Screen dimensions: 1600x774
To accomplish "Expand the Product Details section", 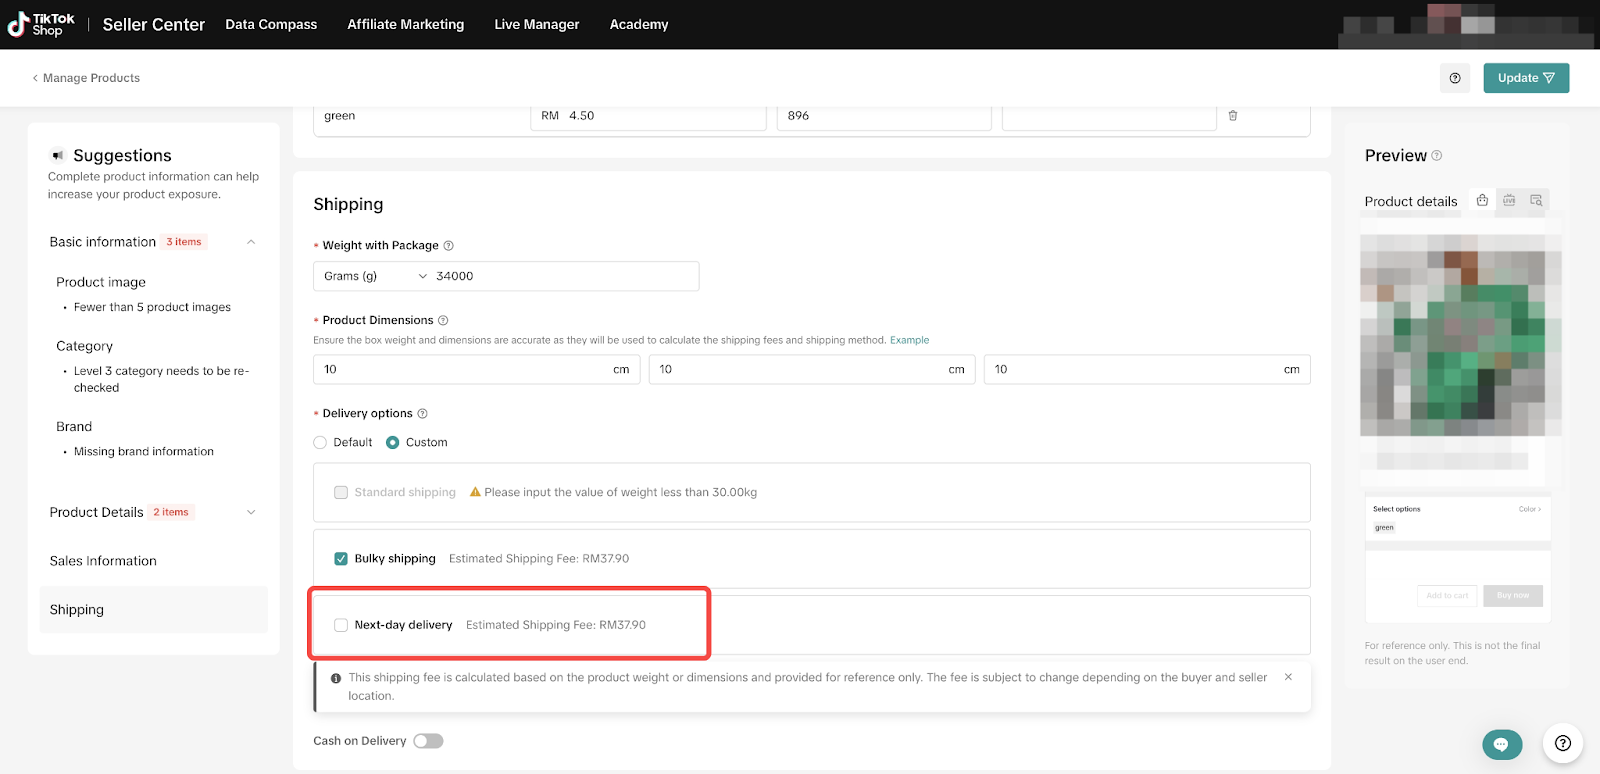I will 251,512.
